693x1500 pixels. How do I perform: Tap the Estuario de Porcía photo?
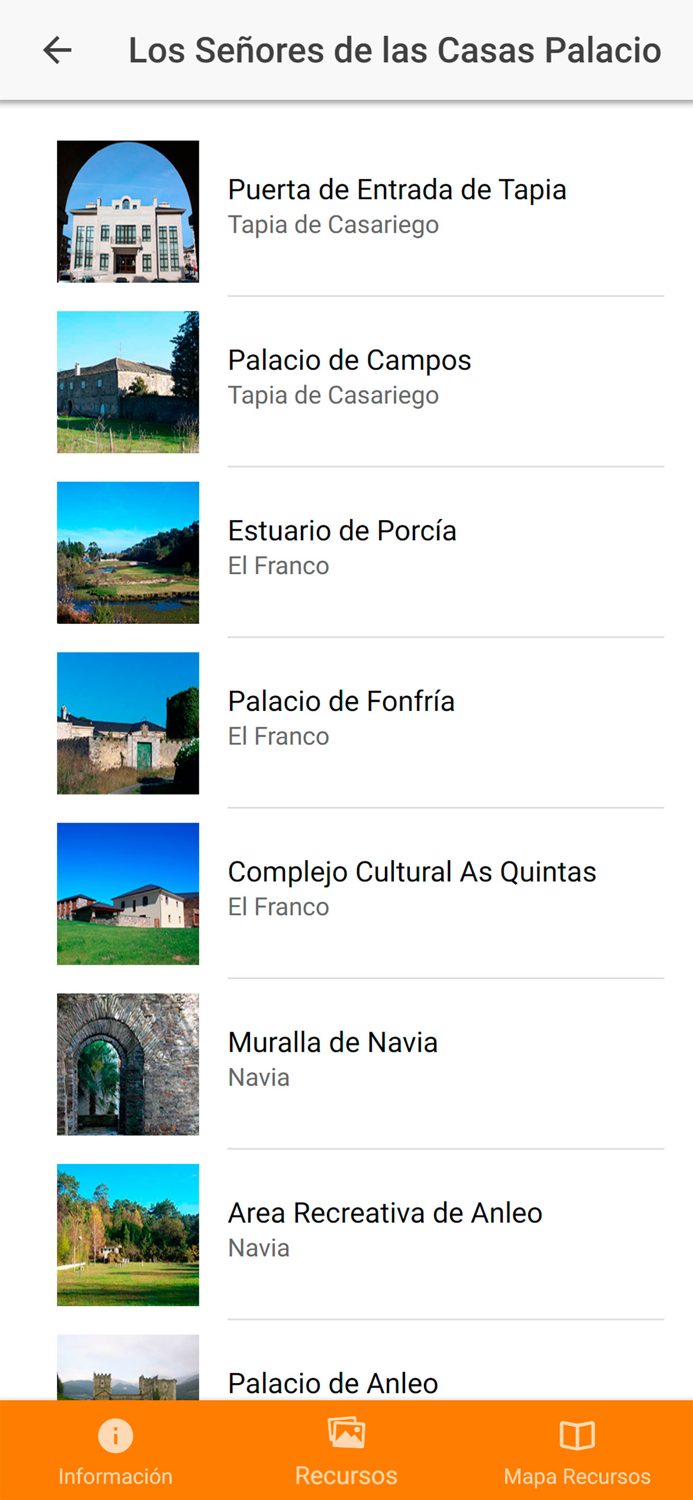128,552
